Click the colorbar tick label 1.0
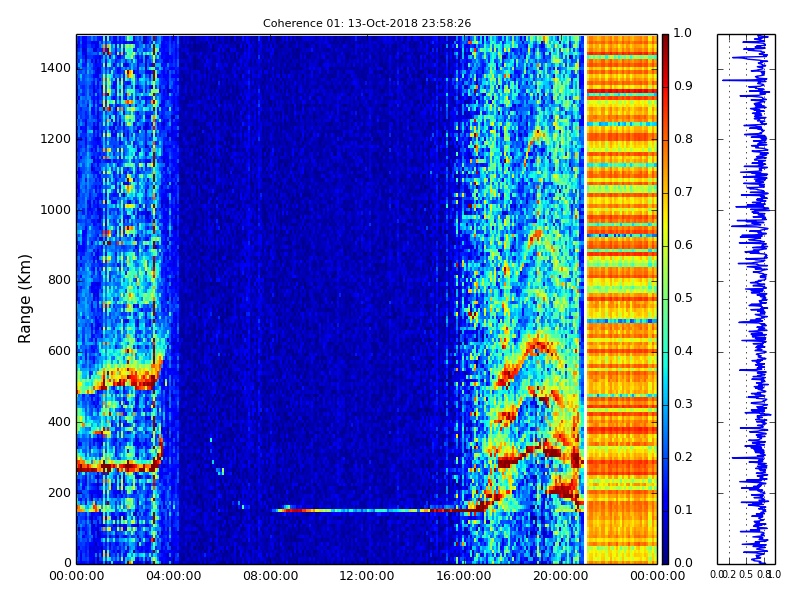The image size is (800, 600). (683, 33)
